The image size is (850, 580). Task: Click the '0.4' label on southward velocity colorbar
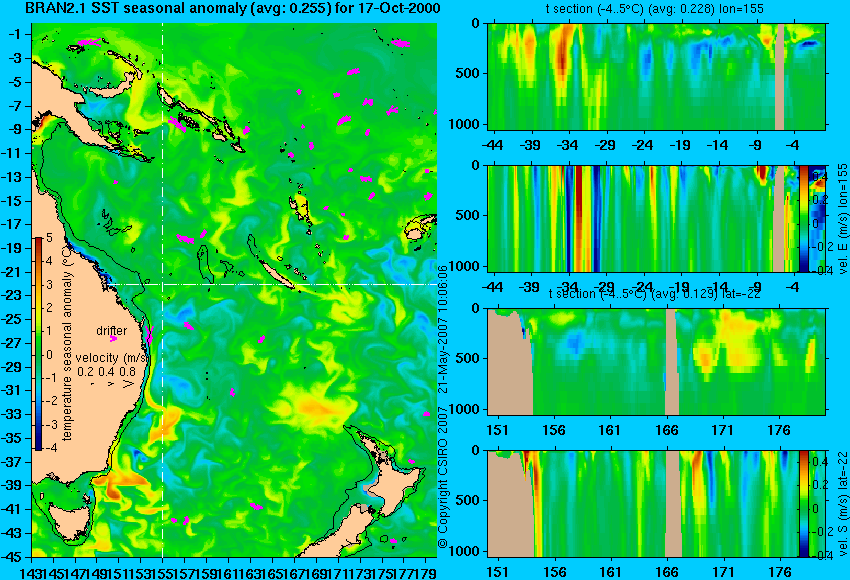[x=820, y=461]
